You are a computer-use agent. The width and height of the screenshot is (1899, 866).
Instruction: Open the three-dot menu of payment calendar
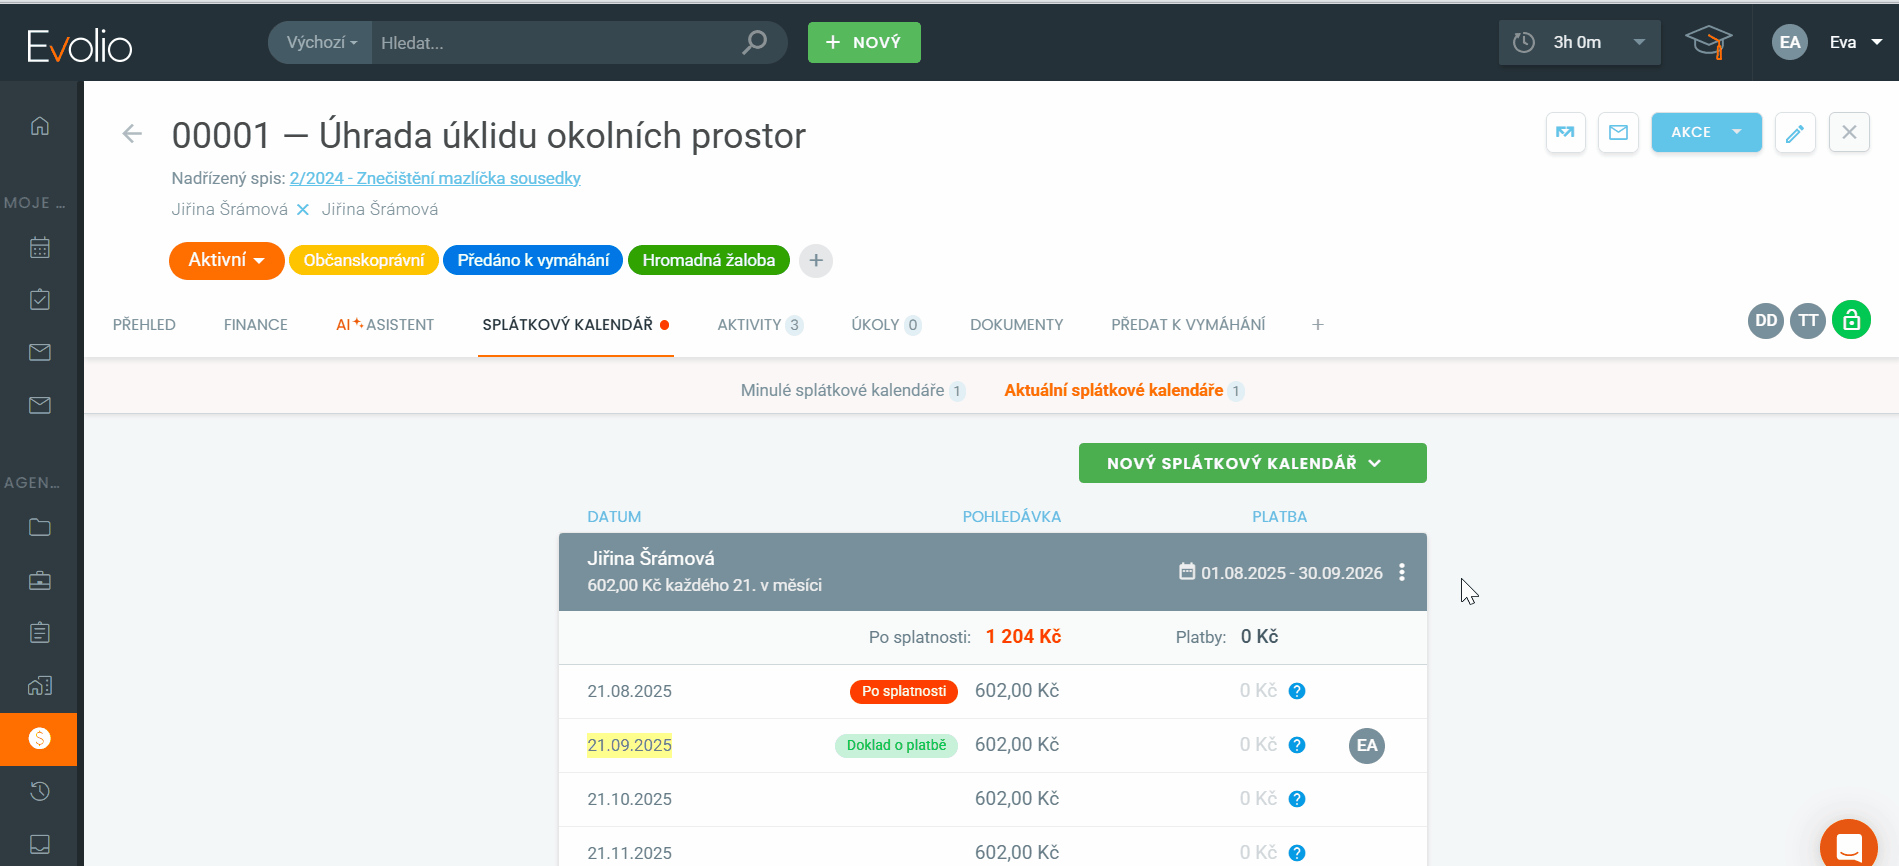tap(1402, 572)
